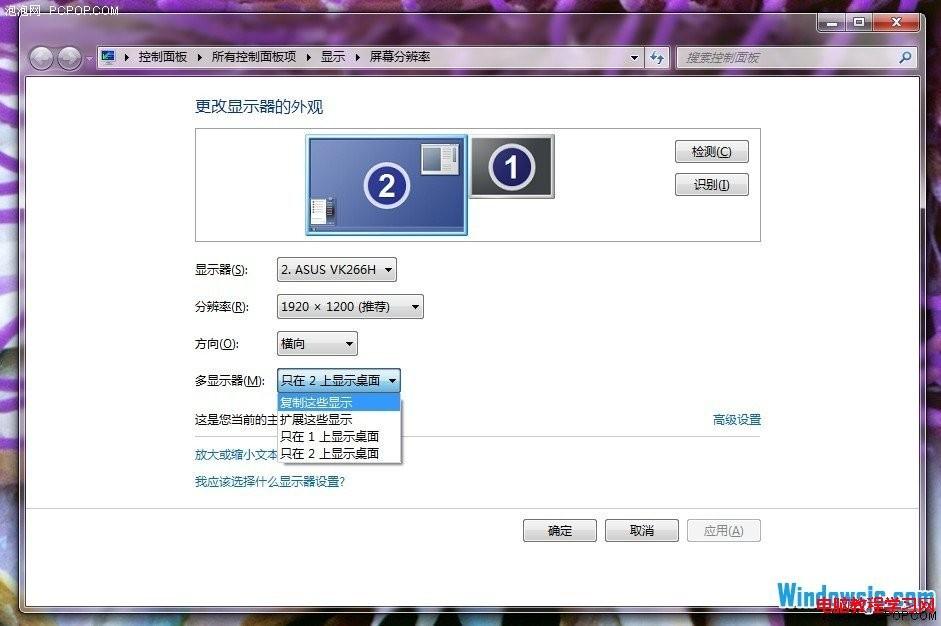Image resolution: width=941 pixels, height=626 pixels.
Task: Open the 方向 横向 orientation dropdown
Action: 317,344
